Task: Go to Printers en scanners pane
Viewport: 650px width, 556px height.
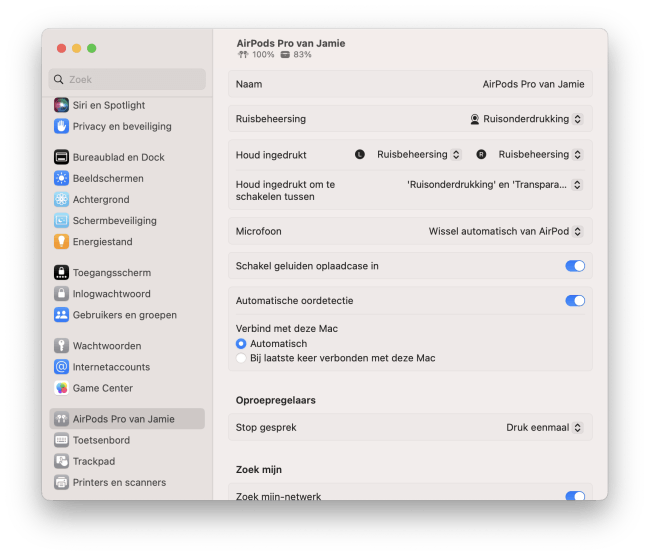Action: coord(119,482)
